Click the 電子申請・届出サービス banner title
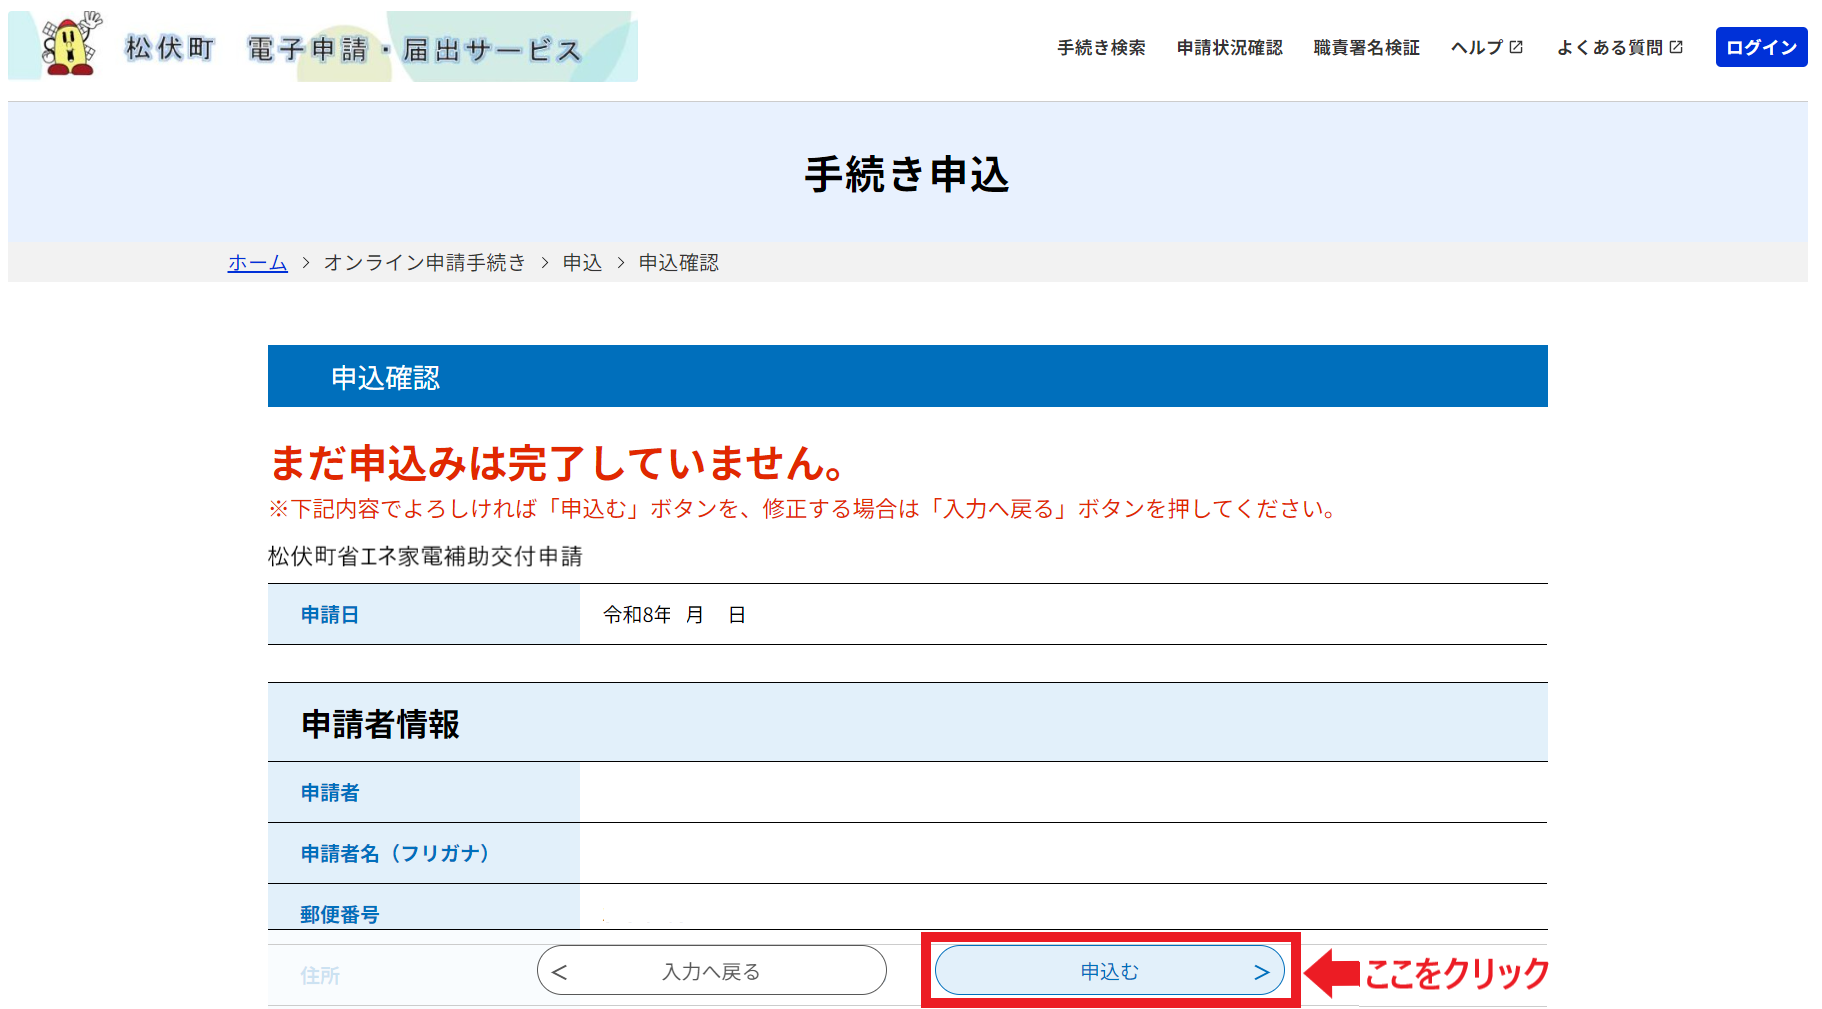This screenshot has height=1009, width=1822. 414,49
